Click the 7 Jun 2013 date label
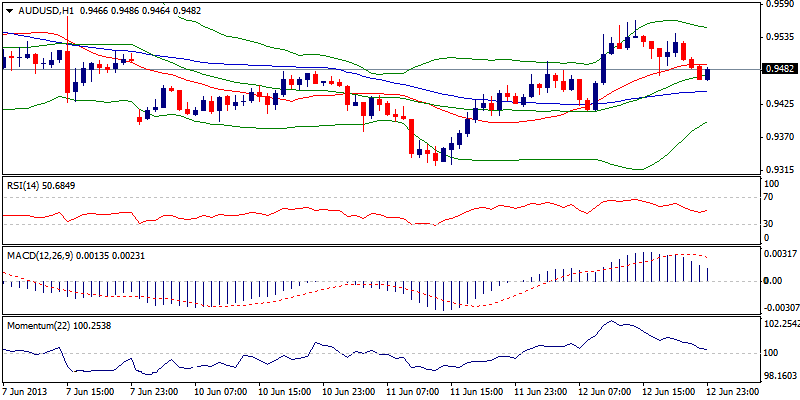This screenshot has height=400, width=800. coord(24,393)
